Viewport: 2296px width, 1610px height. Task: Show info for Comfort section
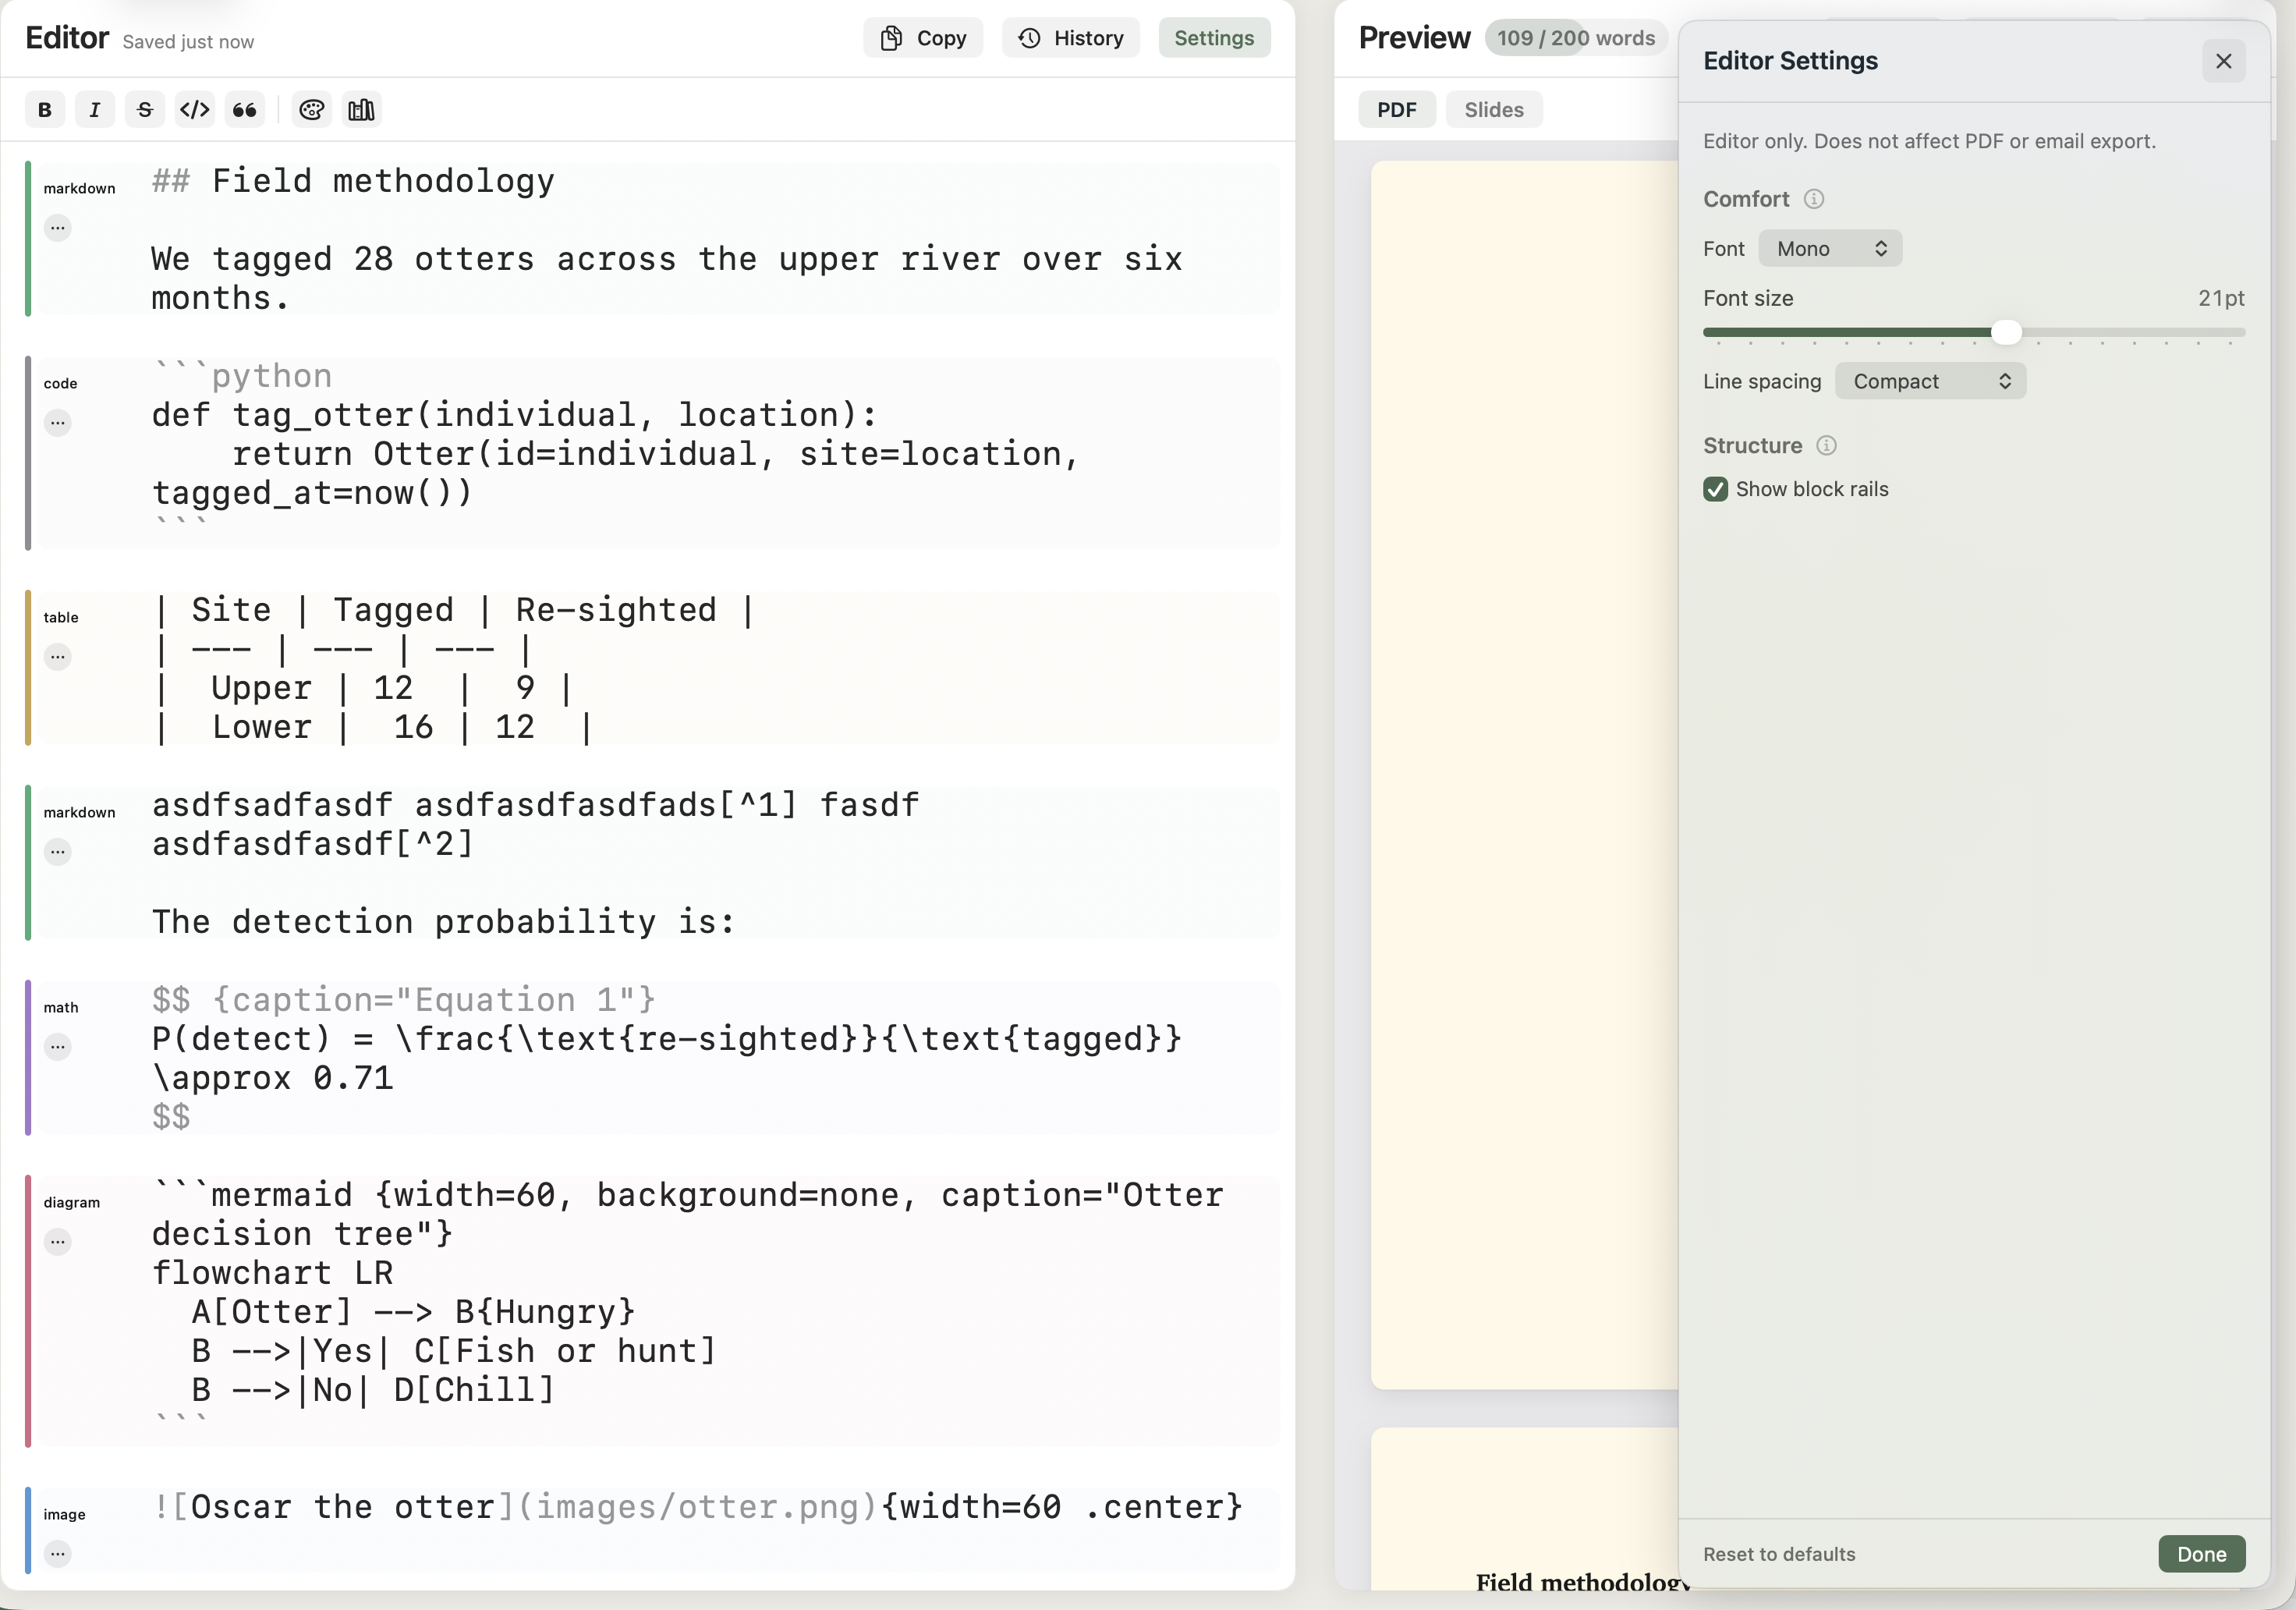click(1814, 199)
